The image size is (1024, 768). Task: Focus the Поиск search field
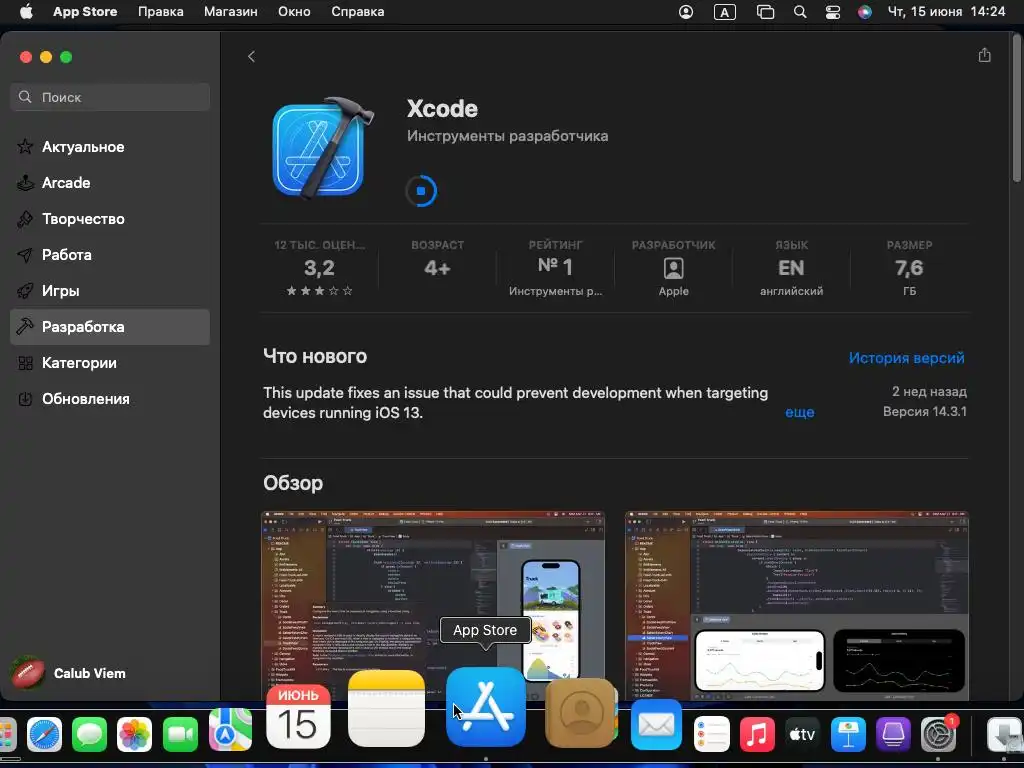click(110, 97)
